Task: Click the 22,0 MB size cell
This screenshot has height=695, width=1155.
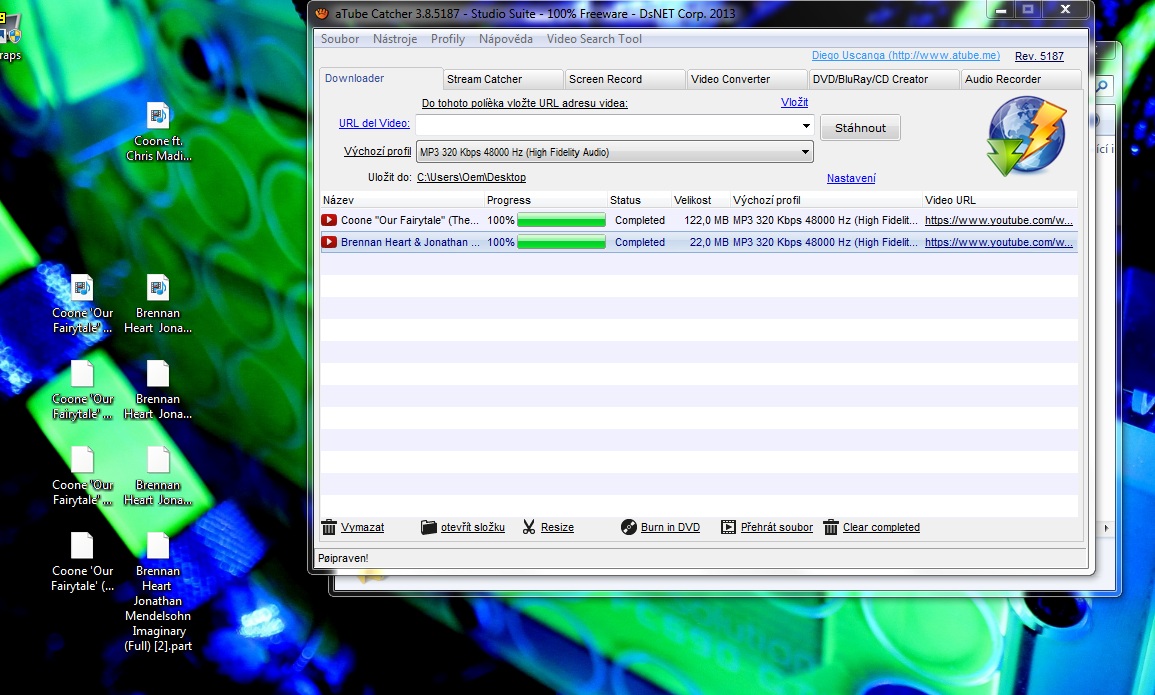Action: (709, 242)
